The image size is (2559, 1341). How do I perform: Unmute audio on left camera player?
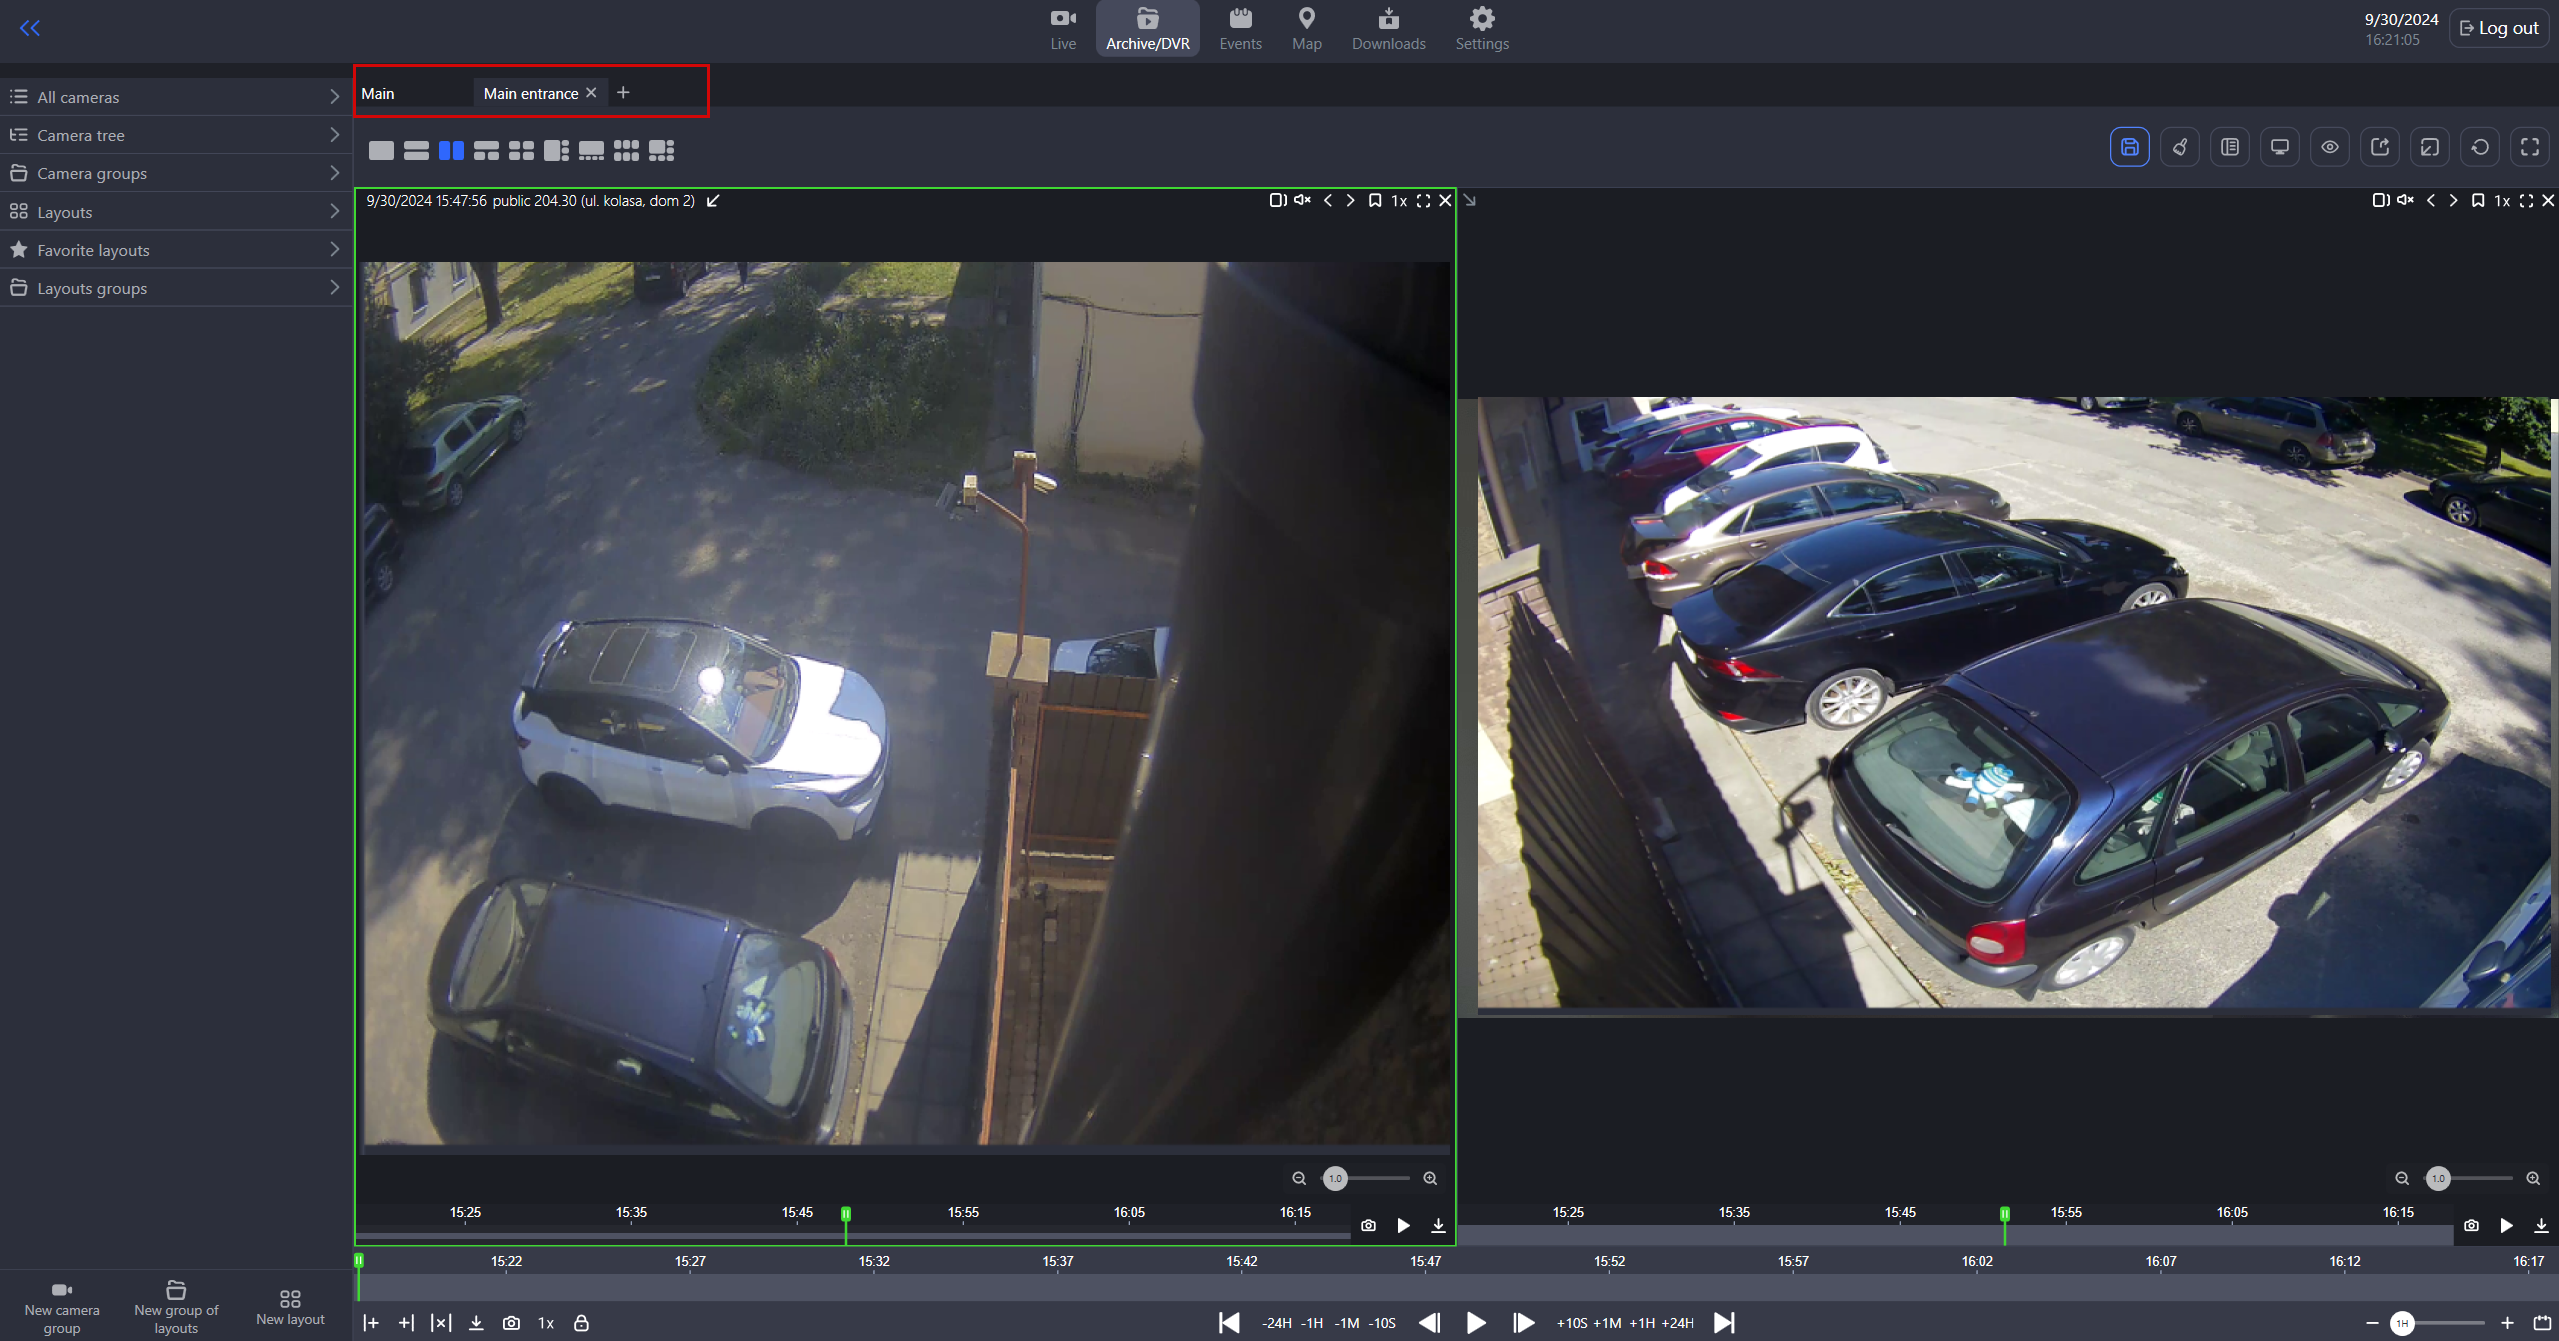tap(1302, 201)
